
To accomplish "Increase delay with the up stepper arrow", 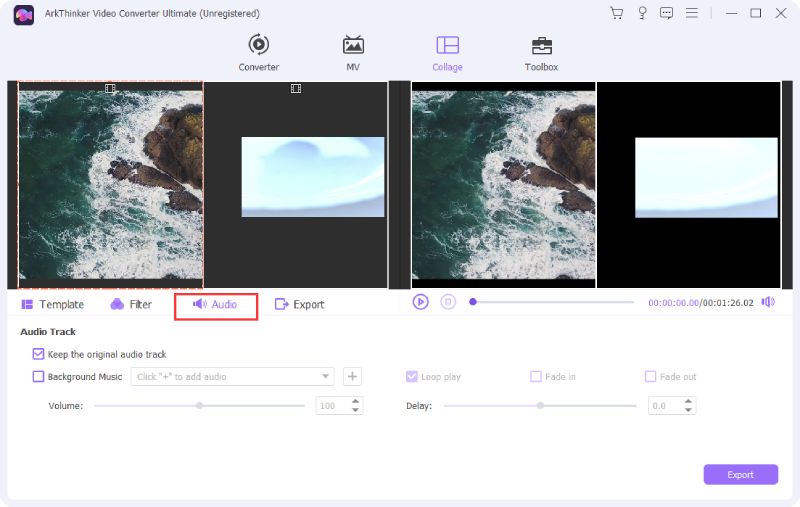I will (688, 401).
